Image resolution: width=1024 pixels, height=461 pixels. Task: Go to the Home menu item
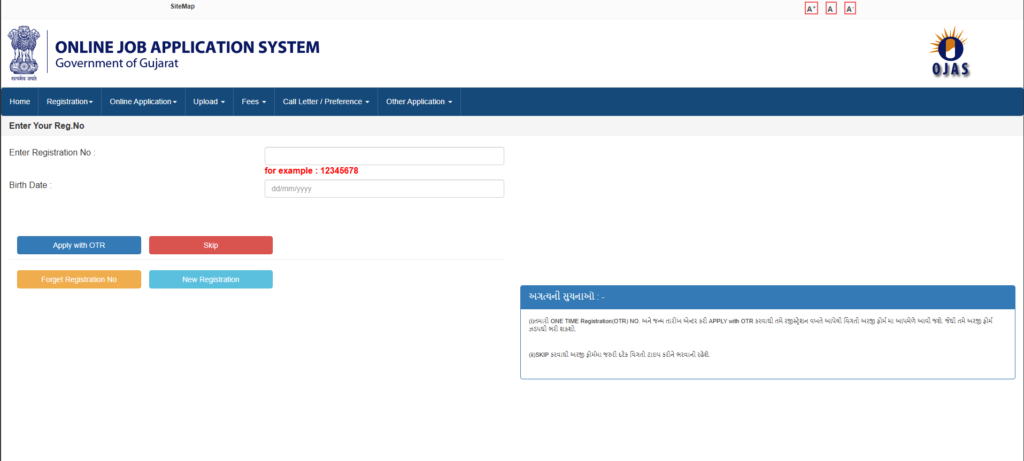[20, 102]
